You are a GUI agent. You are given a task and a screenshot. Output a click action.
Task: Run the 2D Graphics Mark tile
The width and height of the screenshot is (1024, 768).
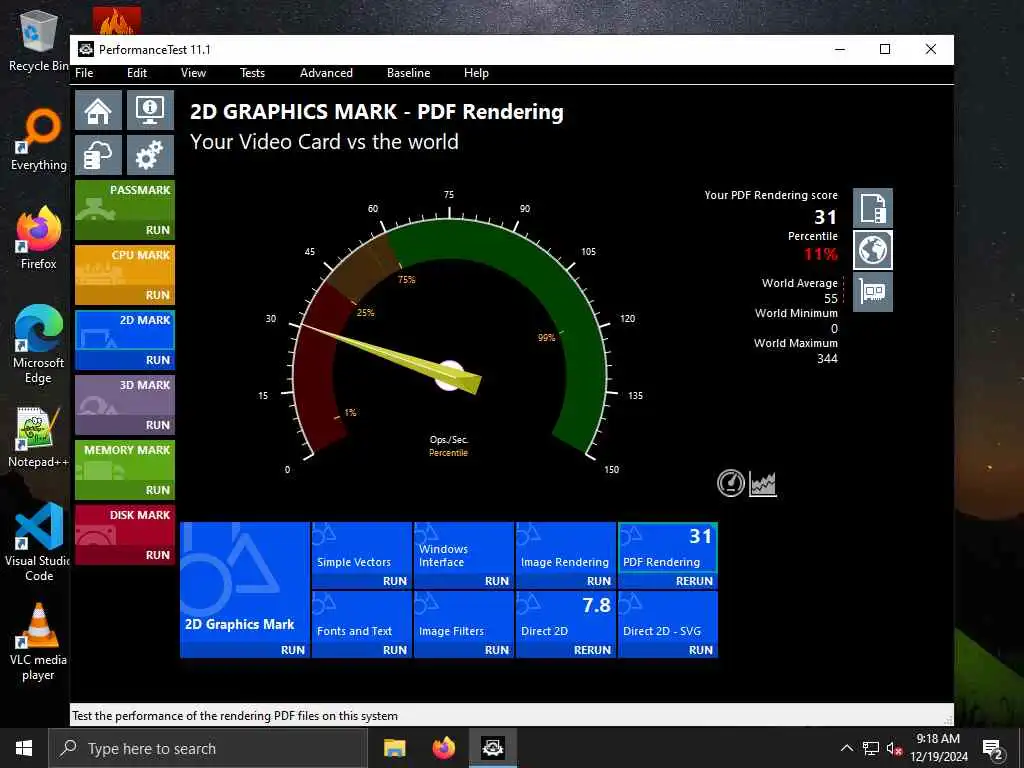245,590
